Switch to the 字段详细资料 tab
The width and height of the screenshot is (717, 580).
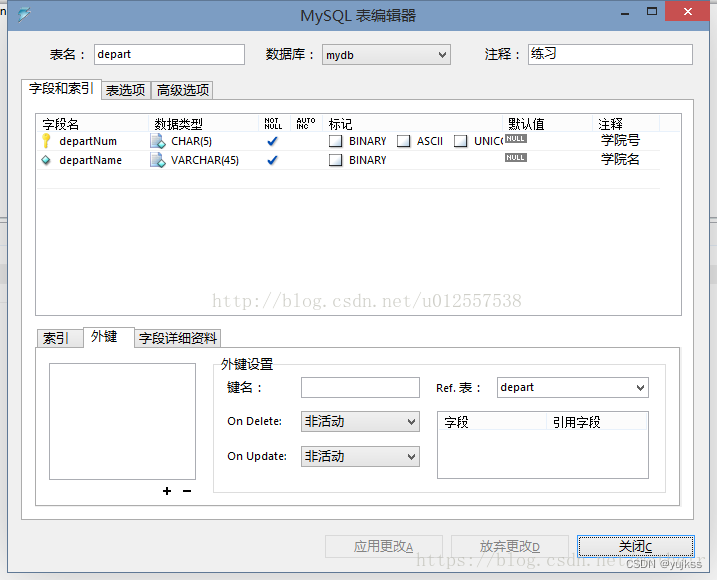(177, 338)
